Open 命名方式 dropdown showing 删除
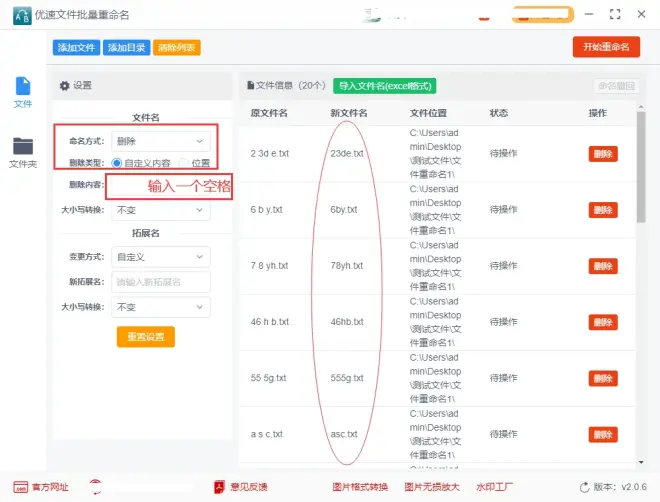The height and width of the screenshot is (502, 660). (161, 141)
